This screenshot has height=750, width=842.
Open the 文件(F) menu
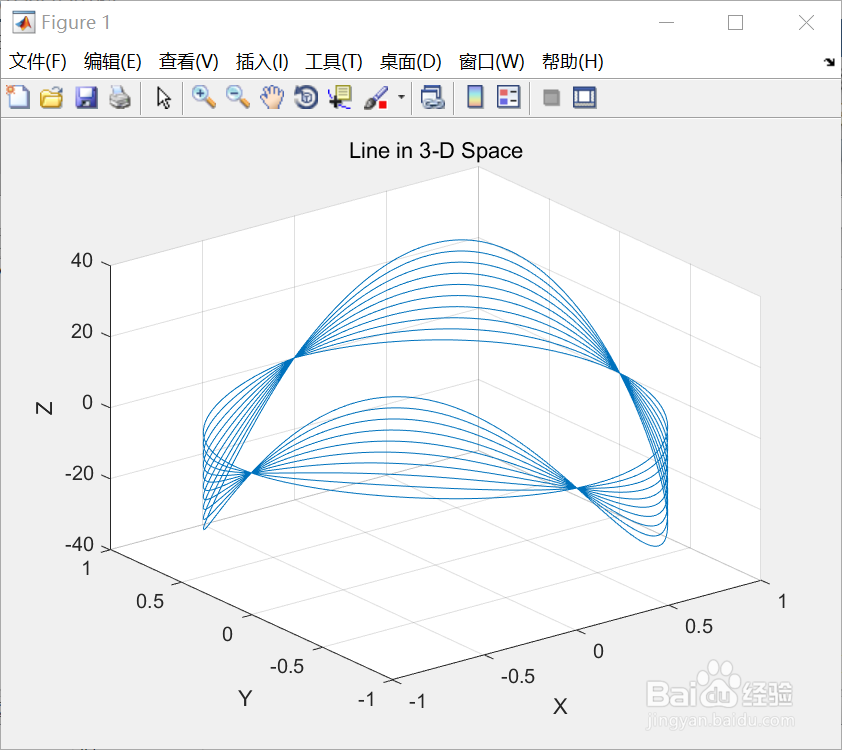pos(38,62)
